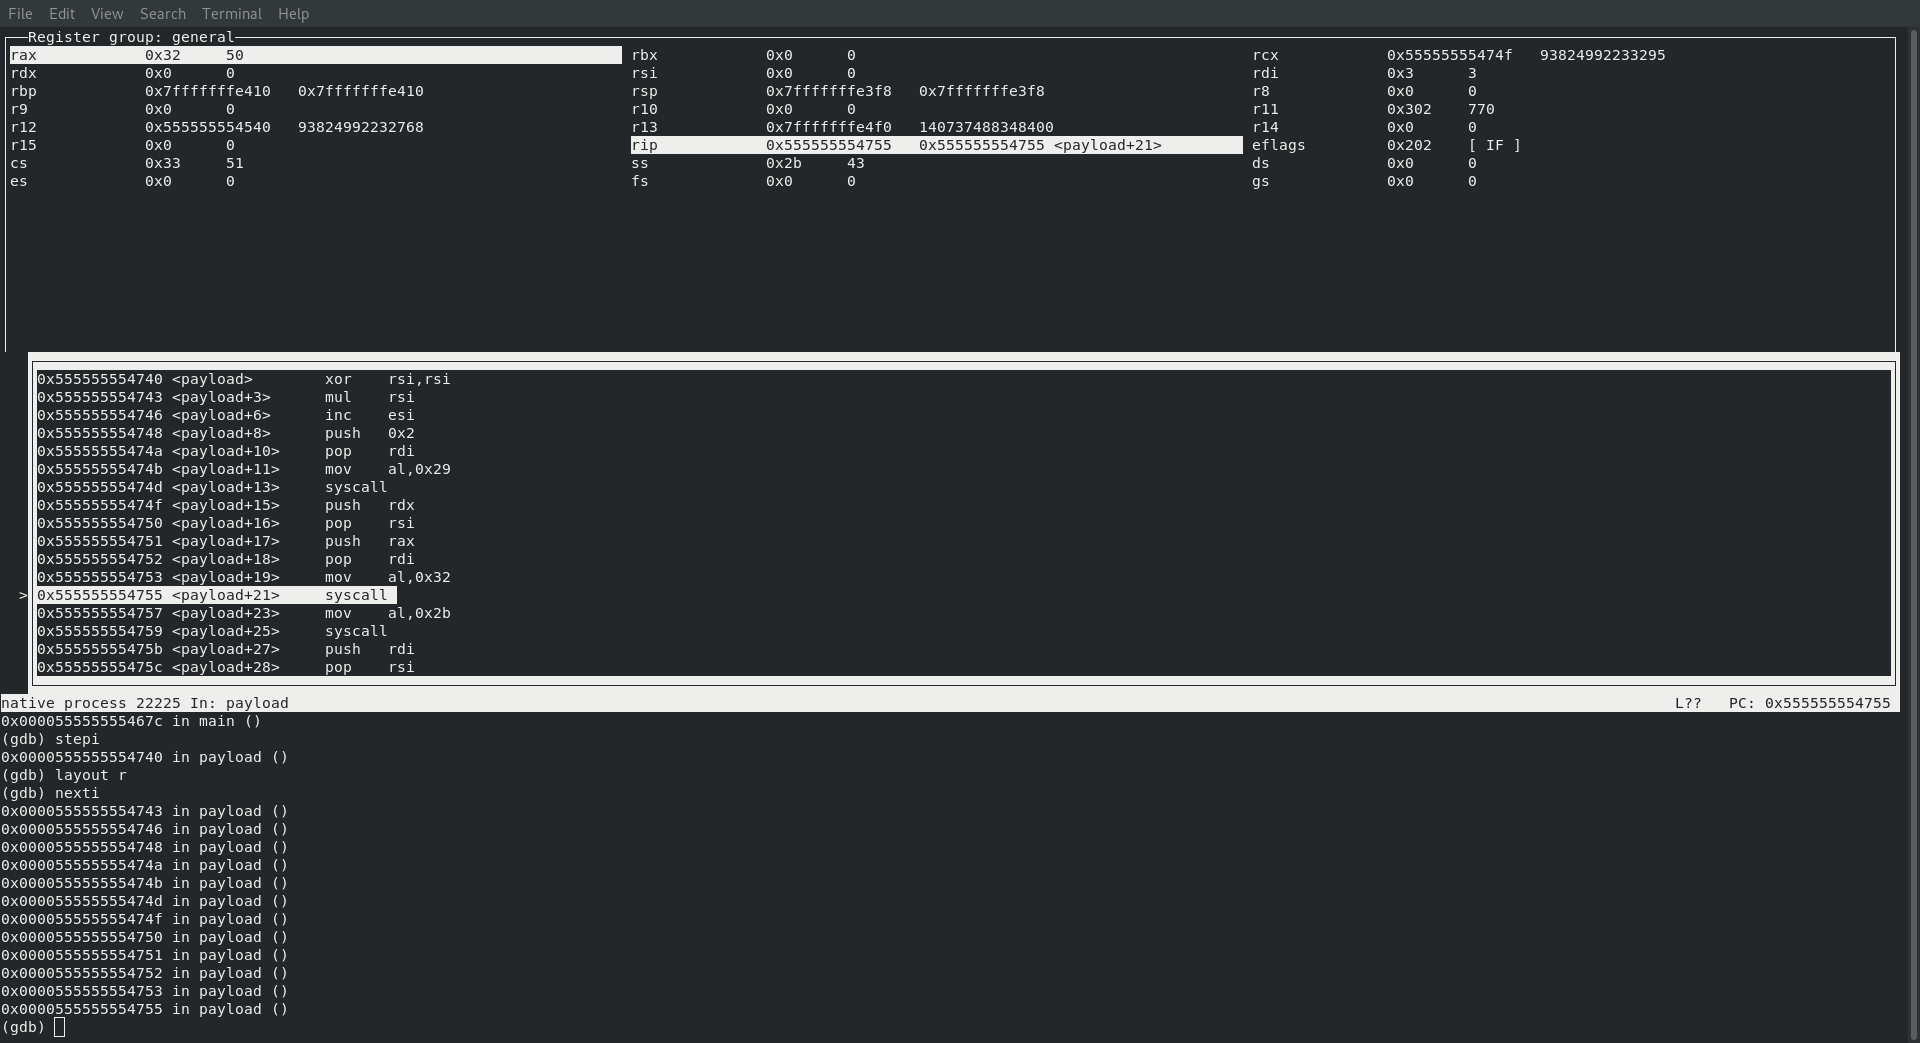Select the eflags register entry
Viewport: 1920px width, 1043px height.
coord(1280,145)
